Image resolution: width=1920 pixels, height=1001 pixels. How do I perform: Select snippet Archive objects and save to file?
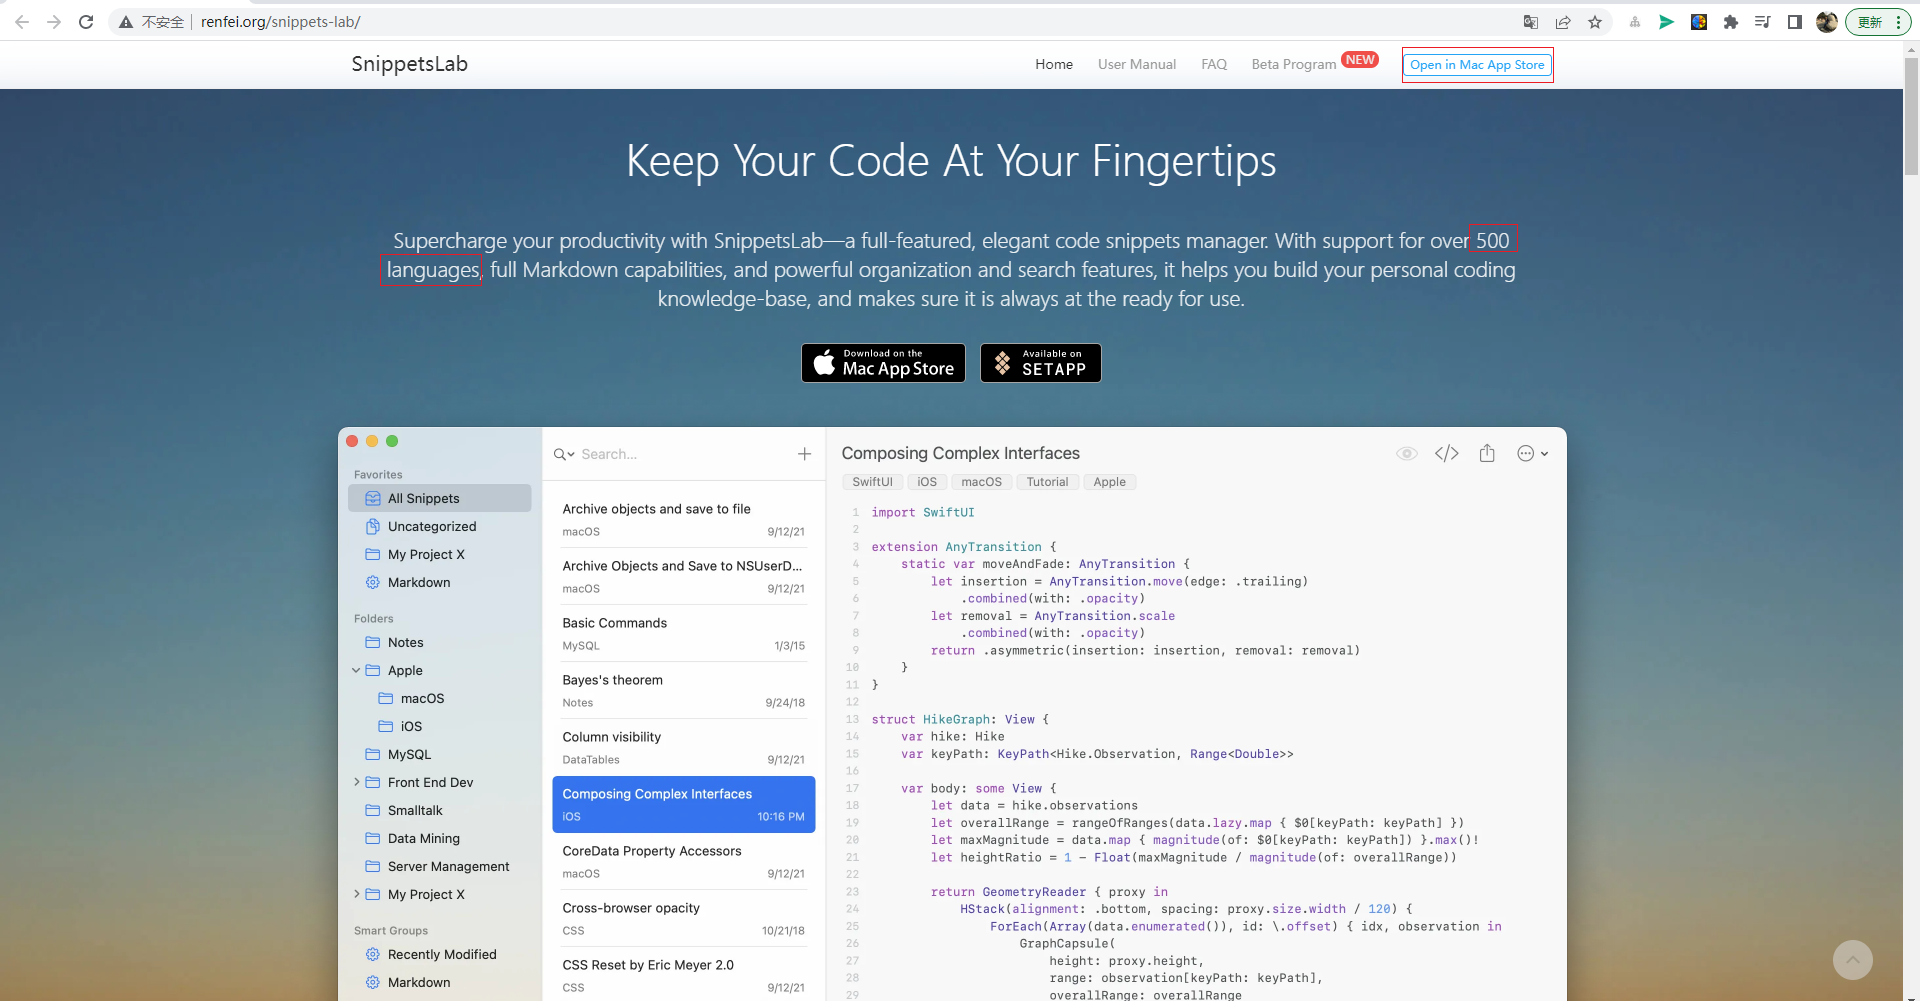[x=683, y=519]
